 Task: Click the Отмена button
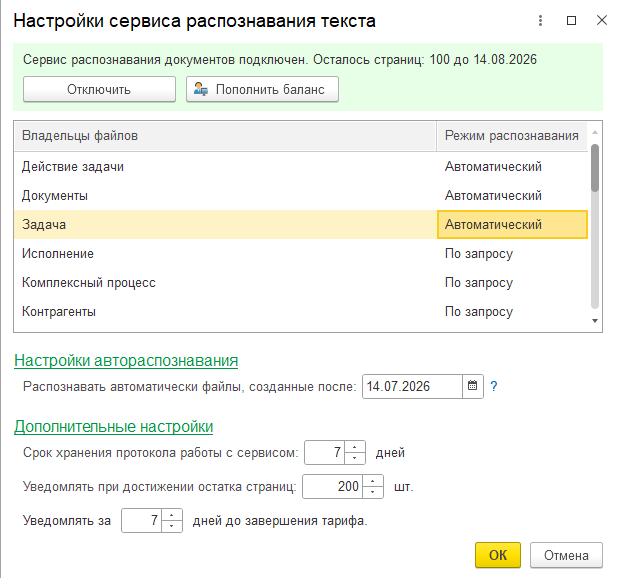click(566, 555)
